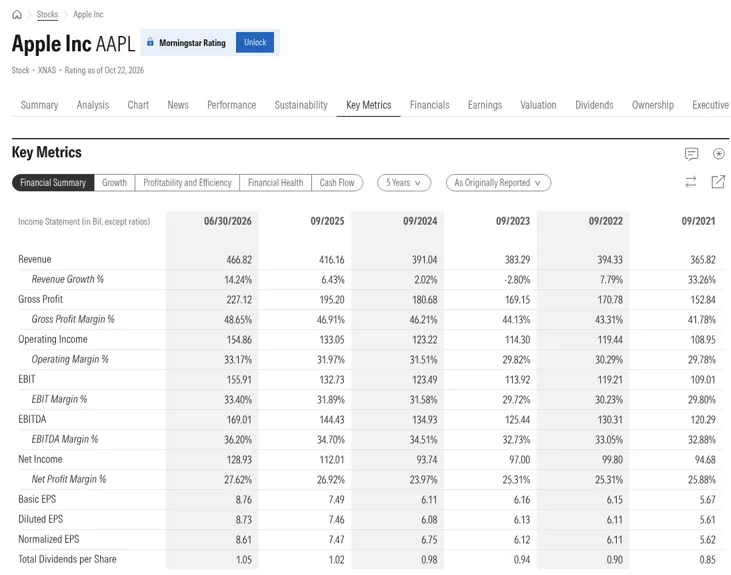The width and height of the screenshot is (731, 575).
Task: Switch to the Chart tab
Action: [138, 105]
